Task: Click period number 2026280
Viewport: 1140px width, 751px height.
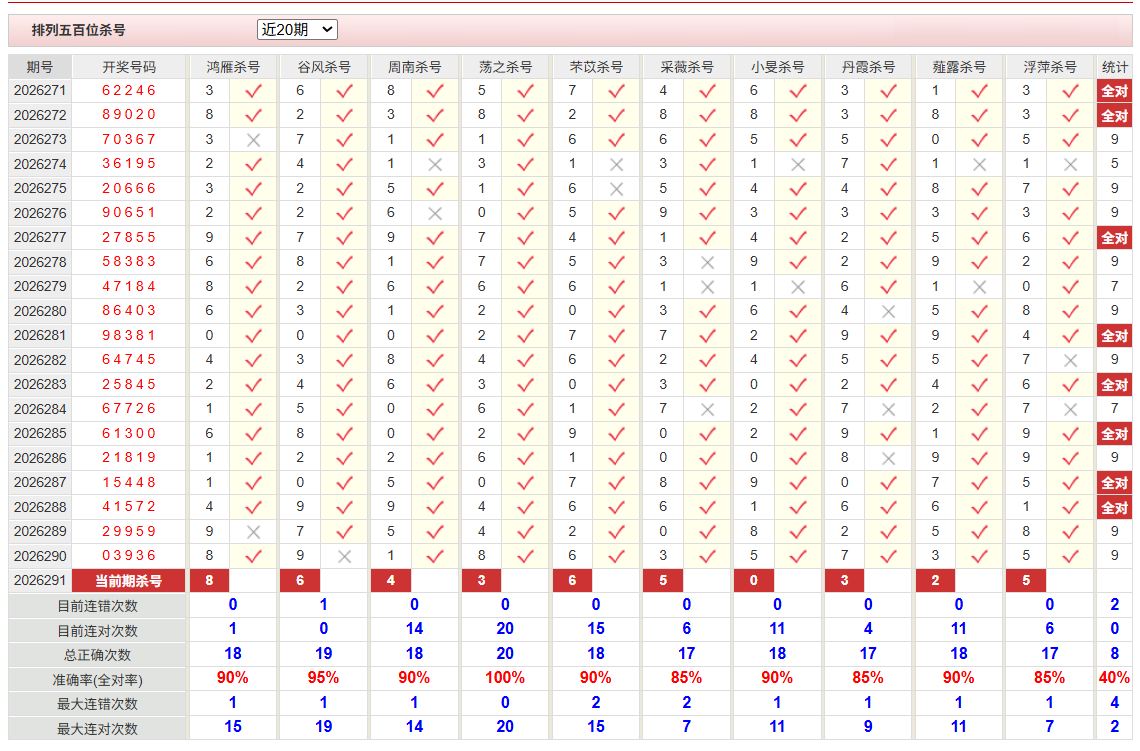Action: pyautogui.click(x=40, y=311)
